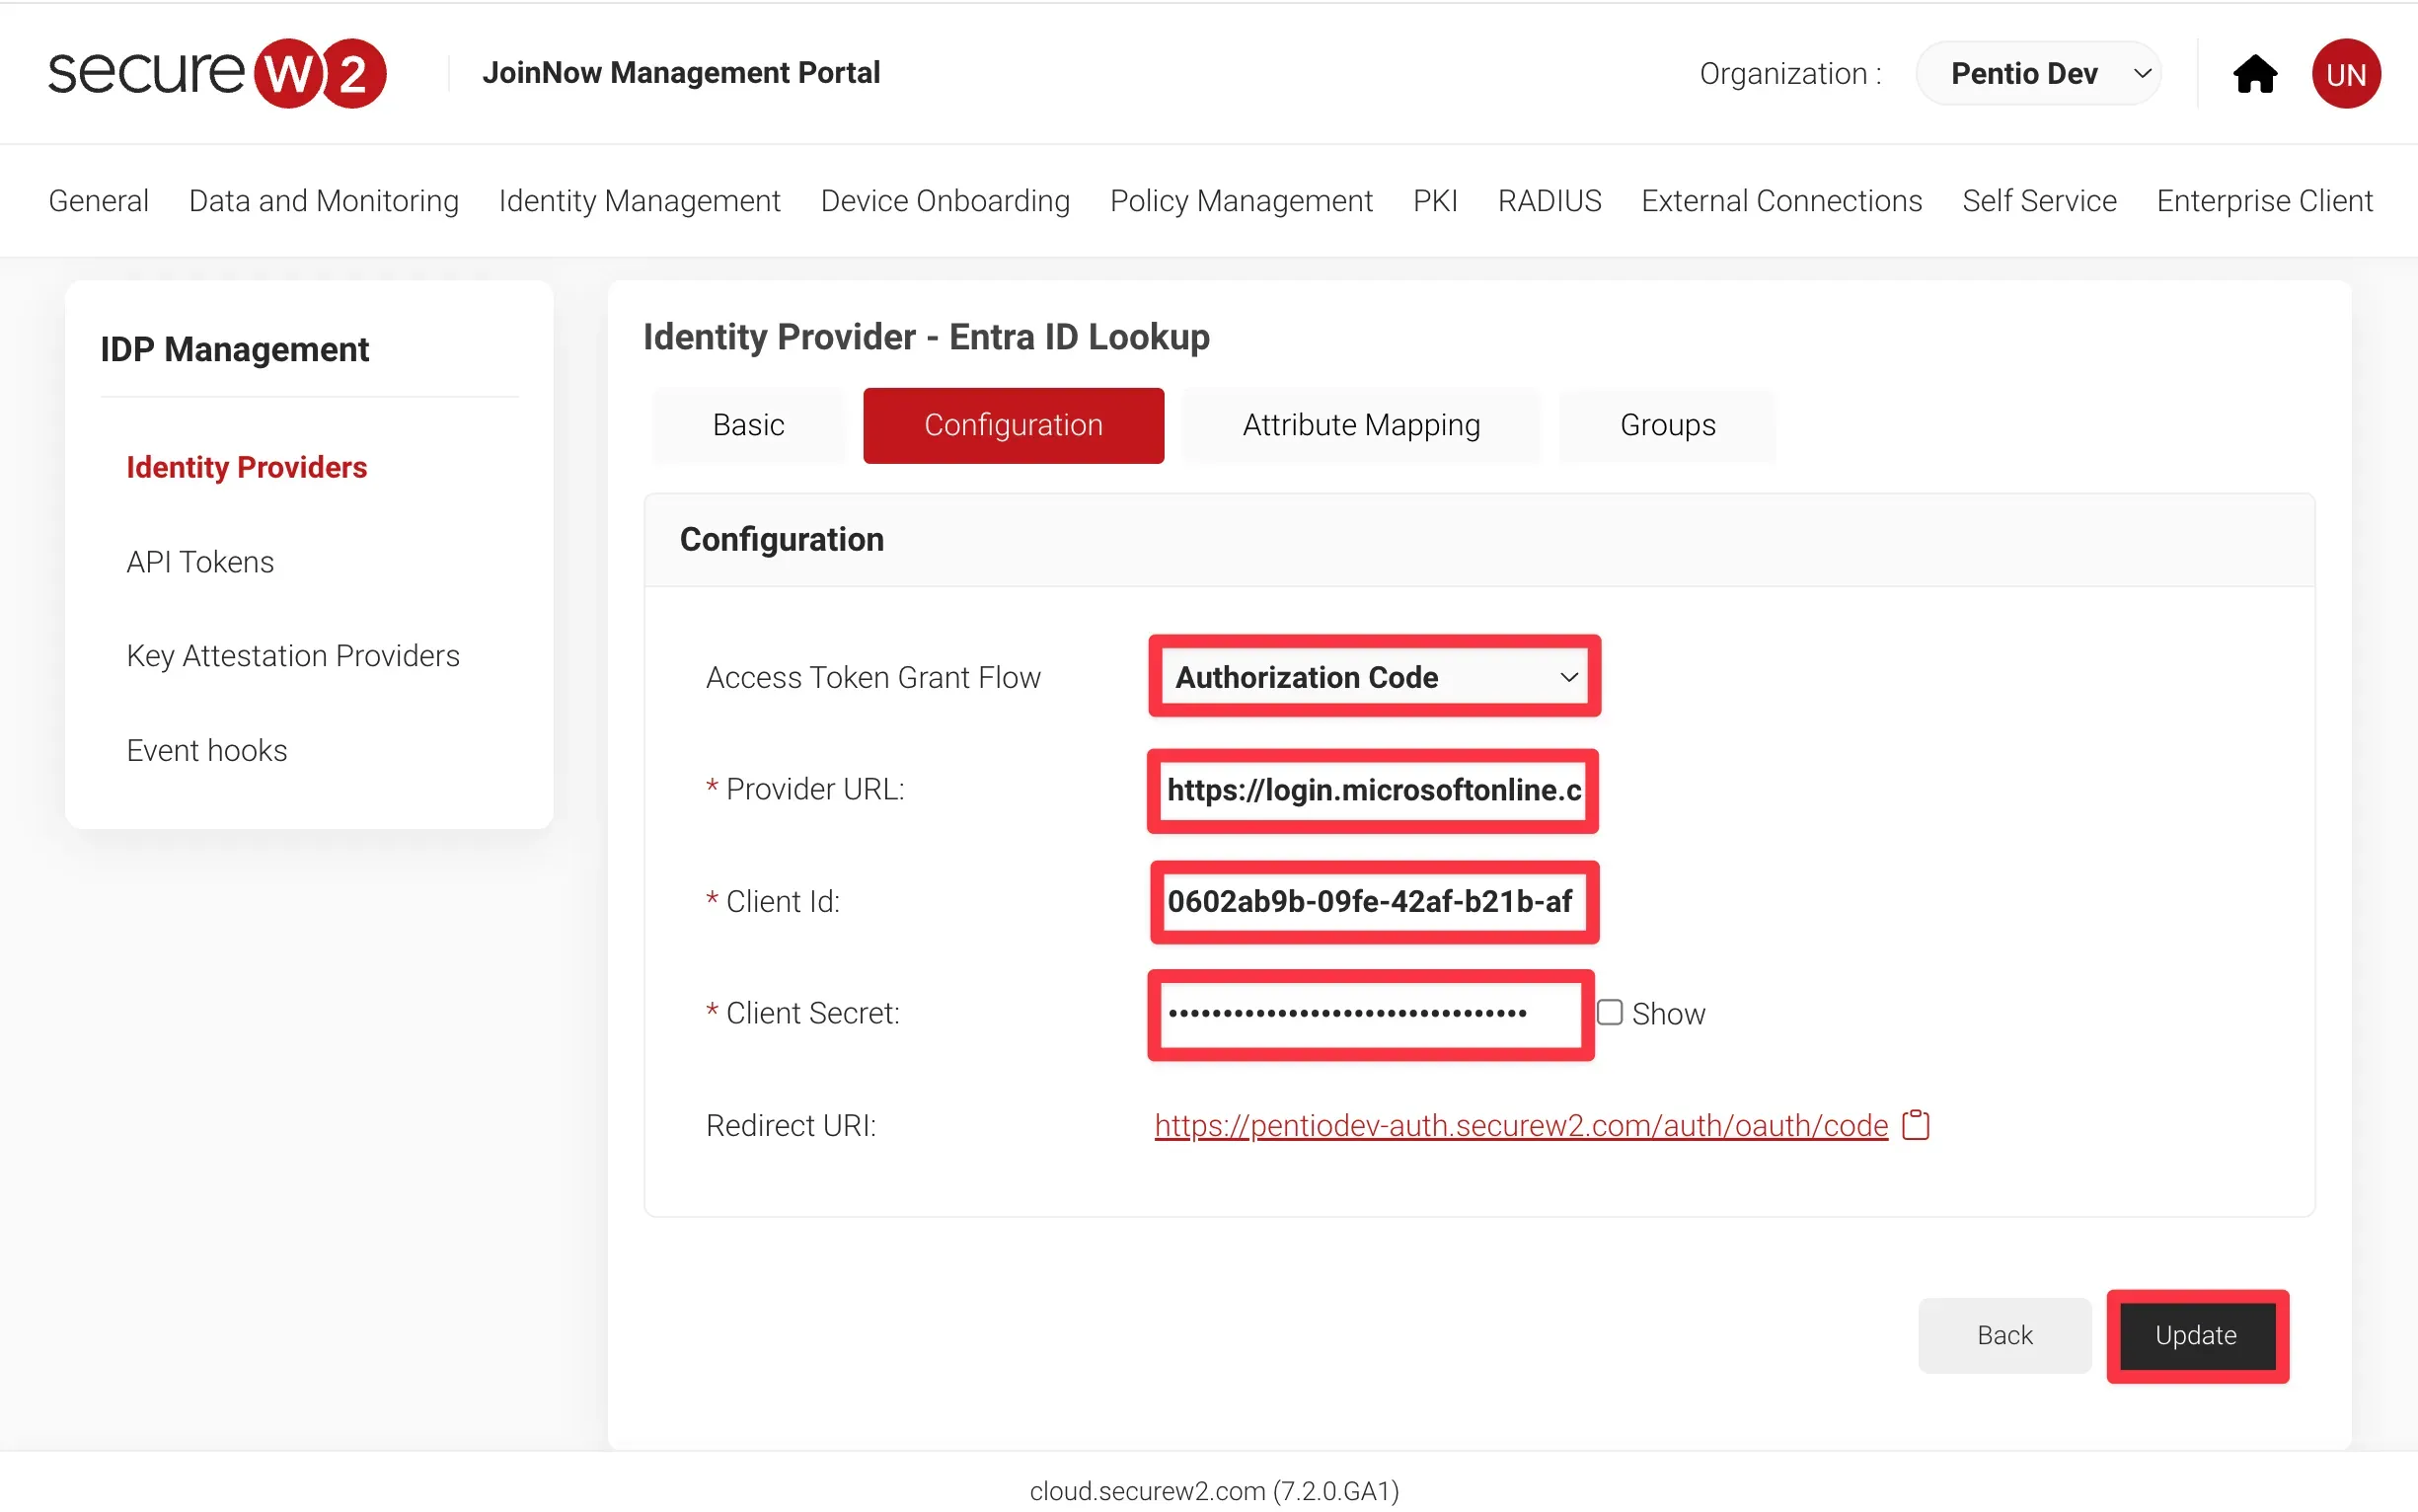The height and width of the screenshot is (1512, 2418).
Task: Switch to the Attribute Mapping tab
Action: [x=1360, y=424]
